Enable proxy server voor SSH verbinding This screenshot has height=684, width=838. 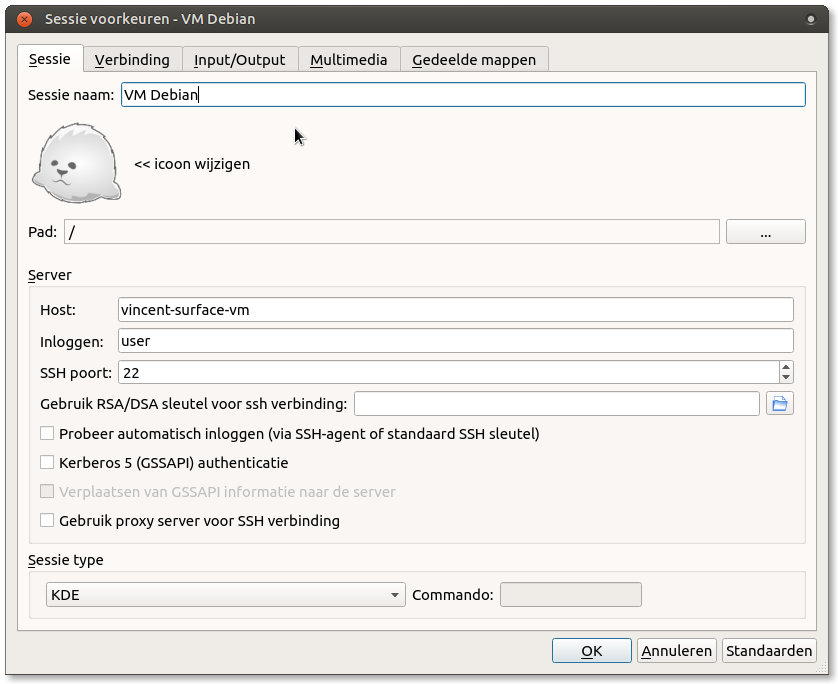point(47,521)
